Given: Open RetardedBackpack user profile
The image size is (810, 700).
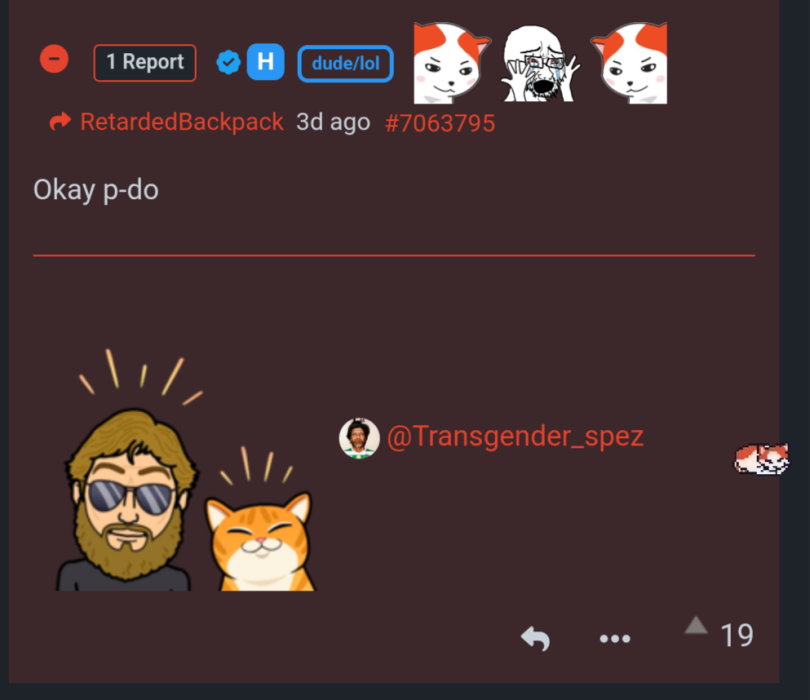Looking at the screenshot, I should click(182, 122).
